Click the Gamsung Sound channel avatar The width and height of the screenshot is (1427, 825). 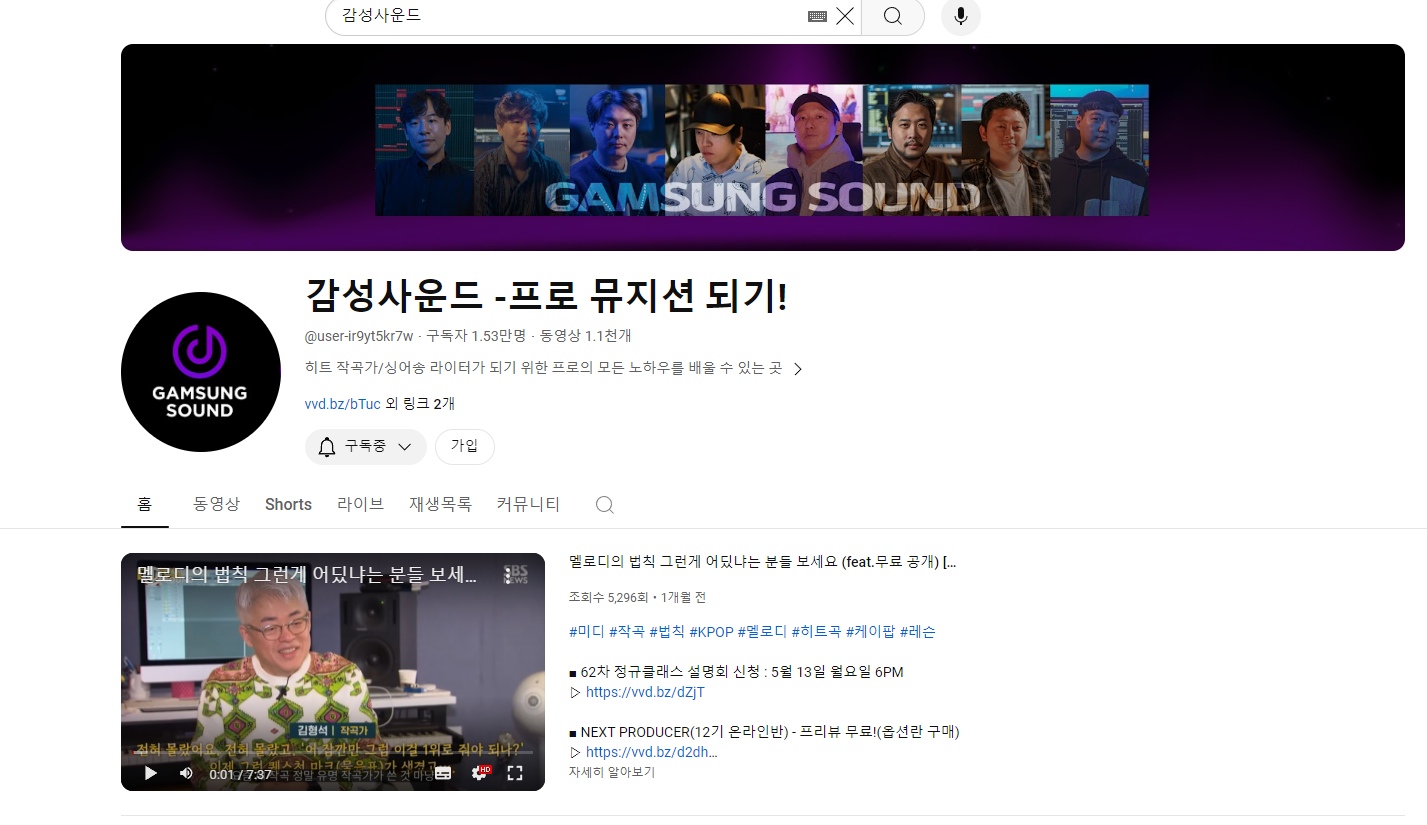pos(201,372)
